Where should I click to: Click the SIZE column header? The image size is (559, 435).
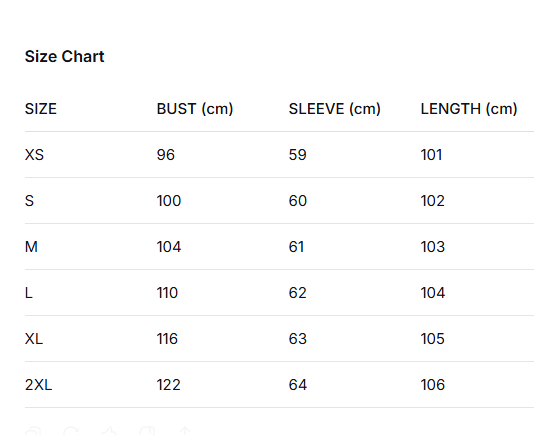click(x=41, y=109)
